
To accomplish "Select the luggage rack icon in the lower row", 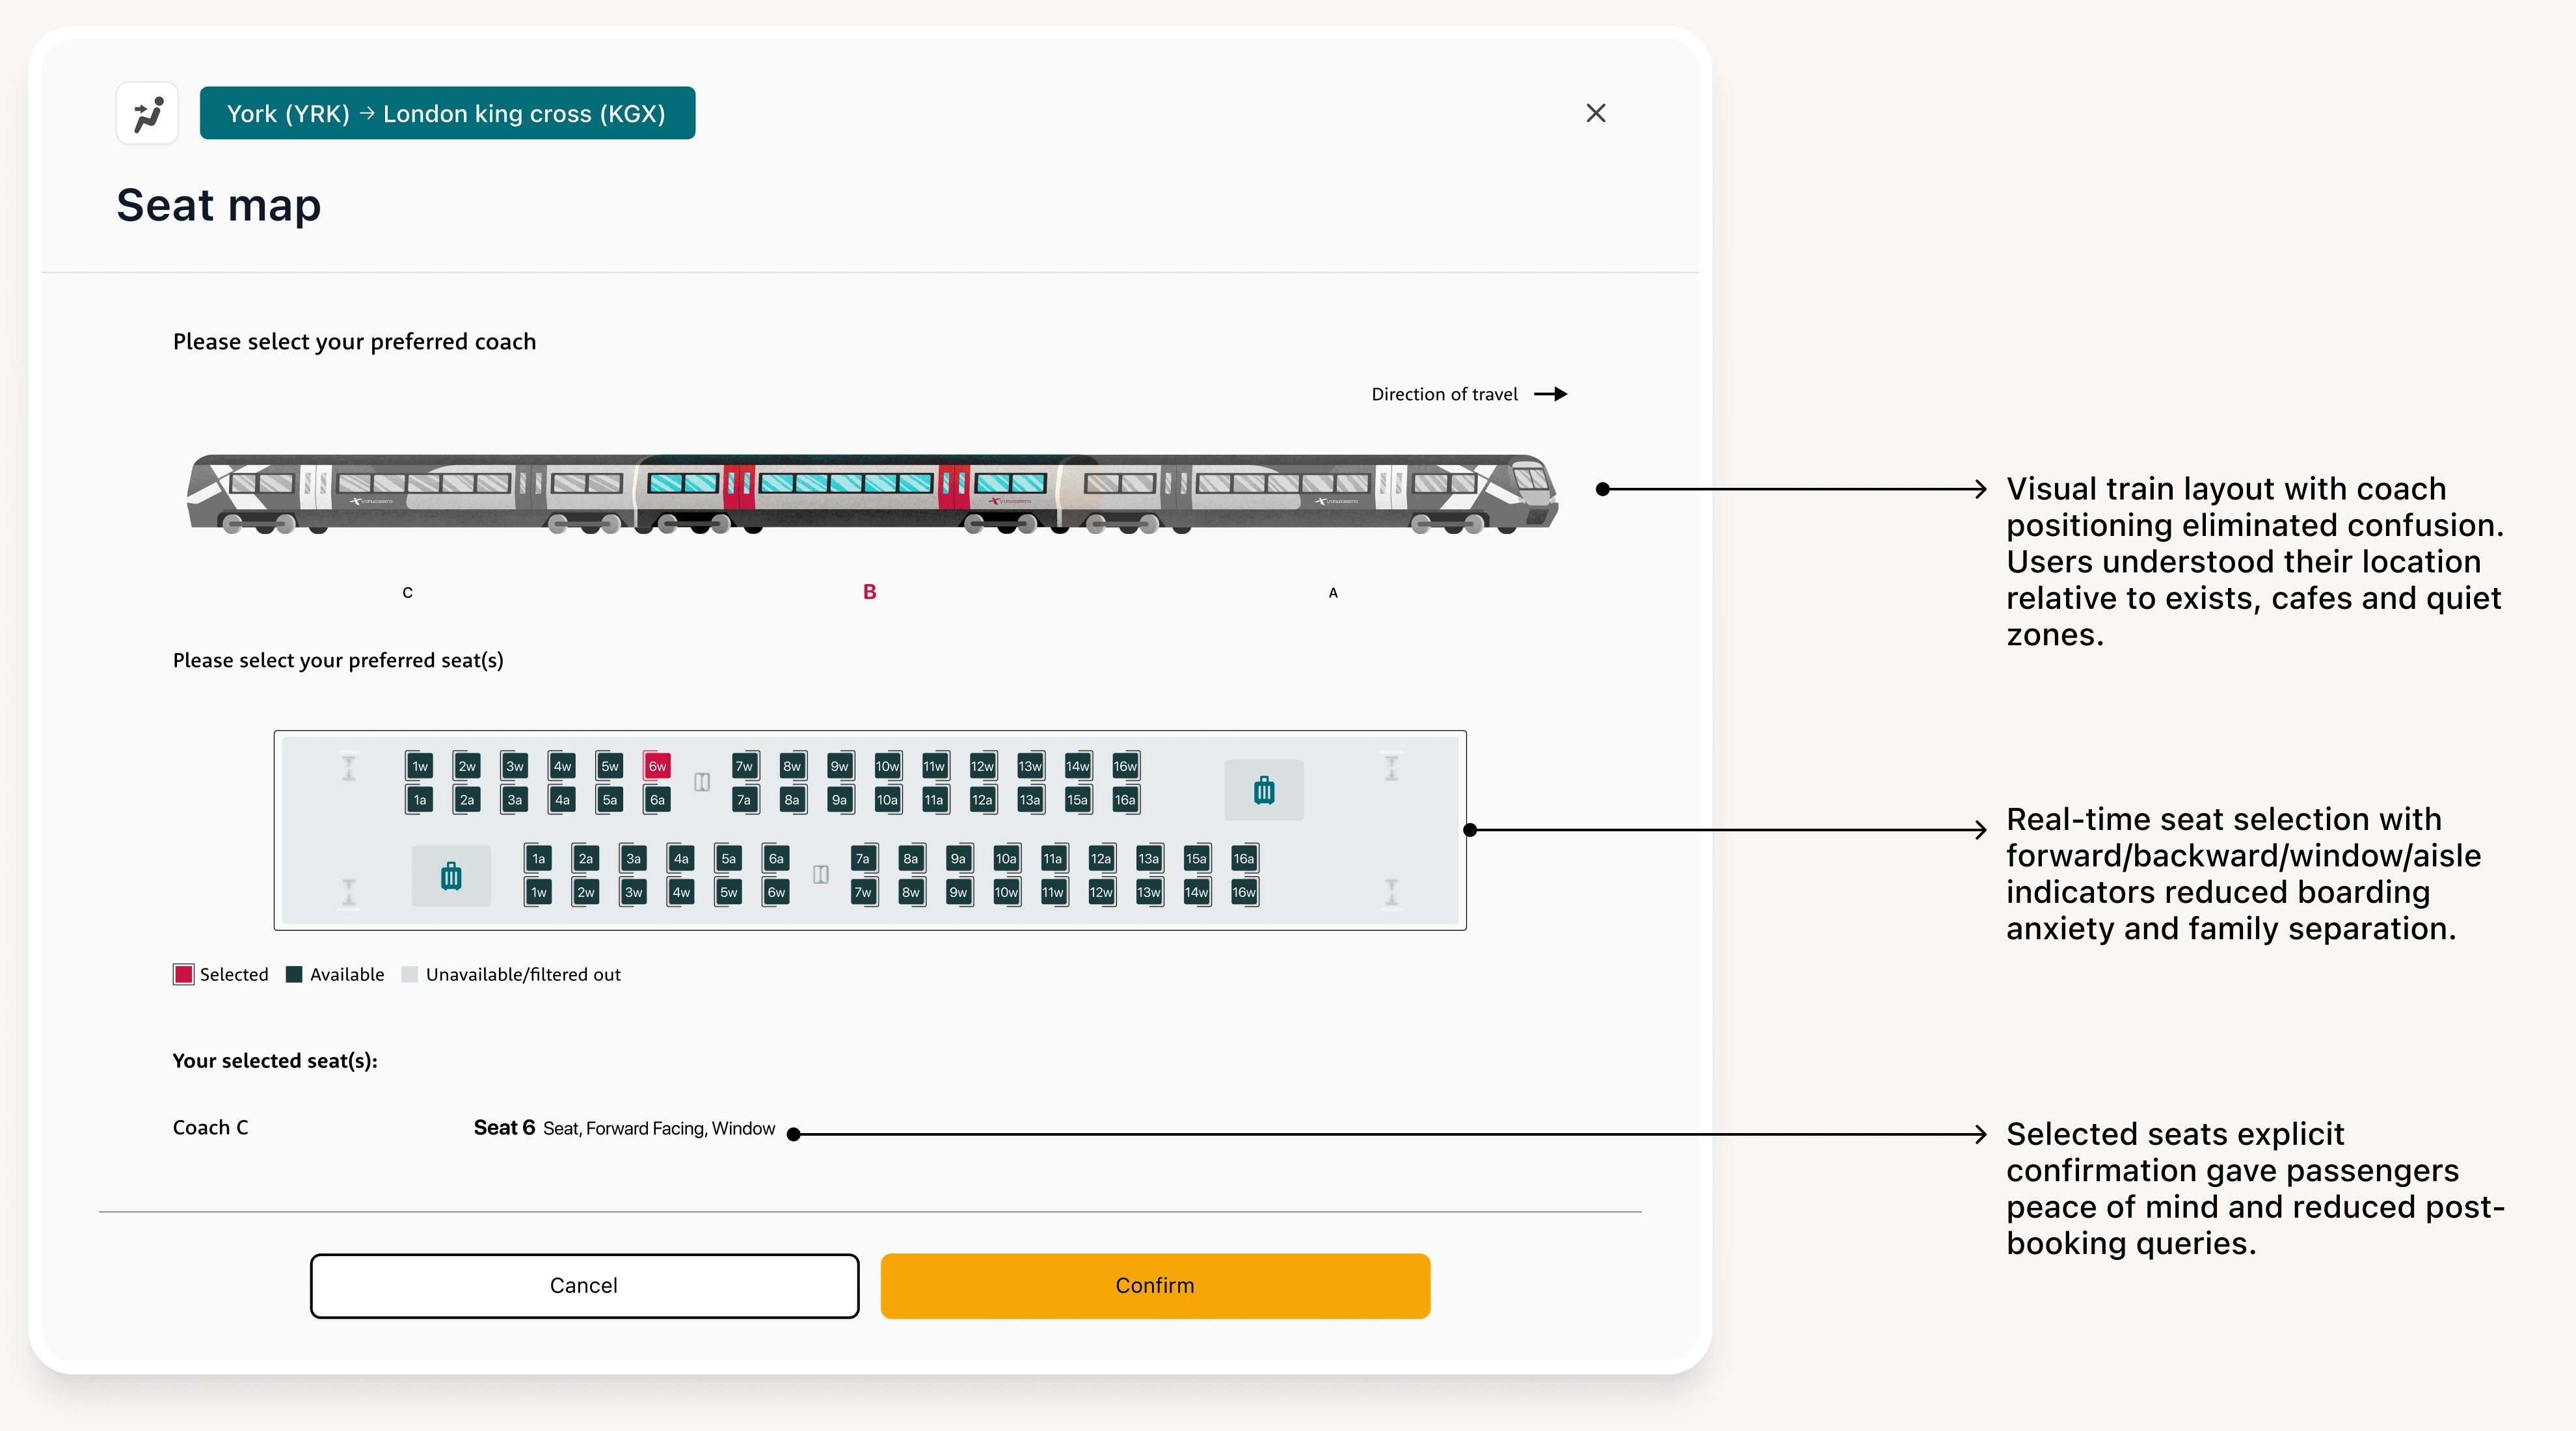I will pyautogui.click(x=450, y=875).
